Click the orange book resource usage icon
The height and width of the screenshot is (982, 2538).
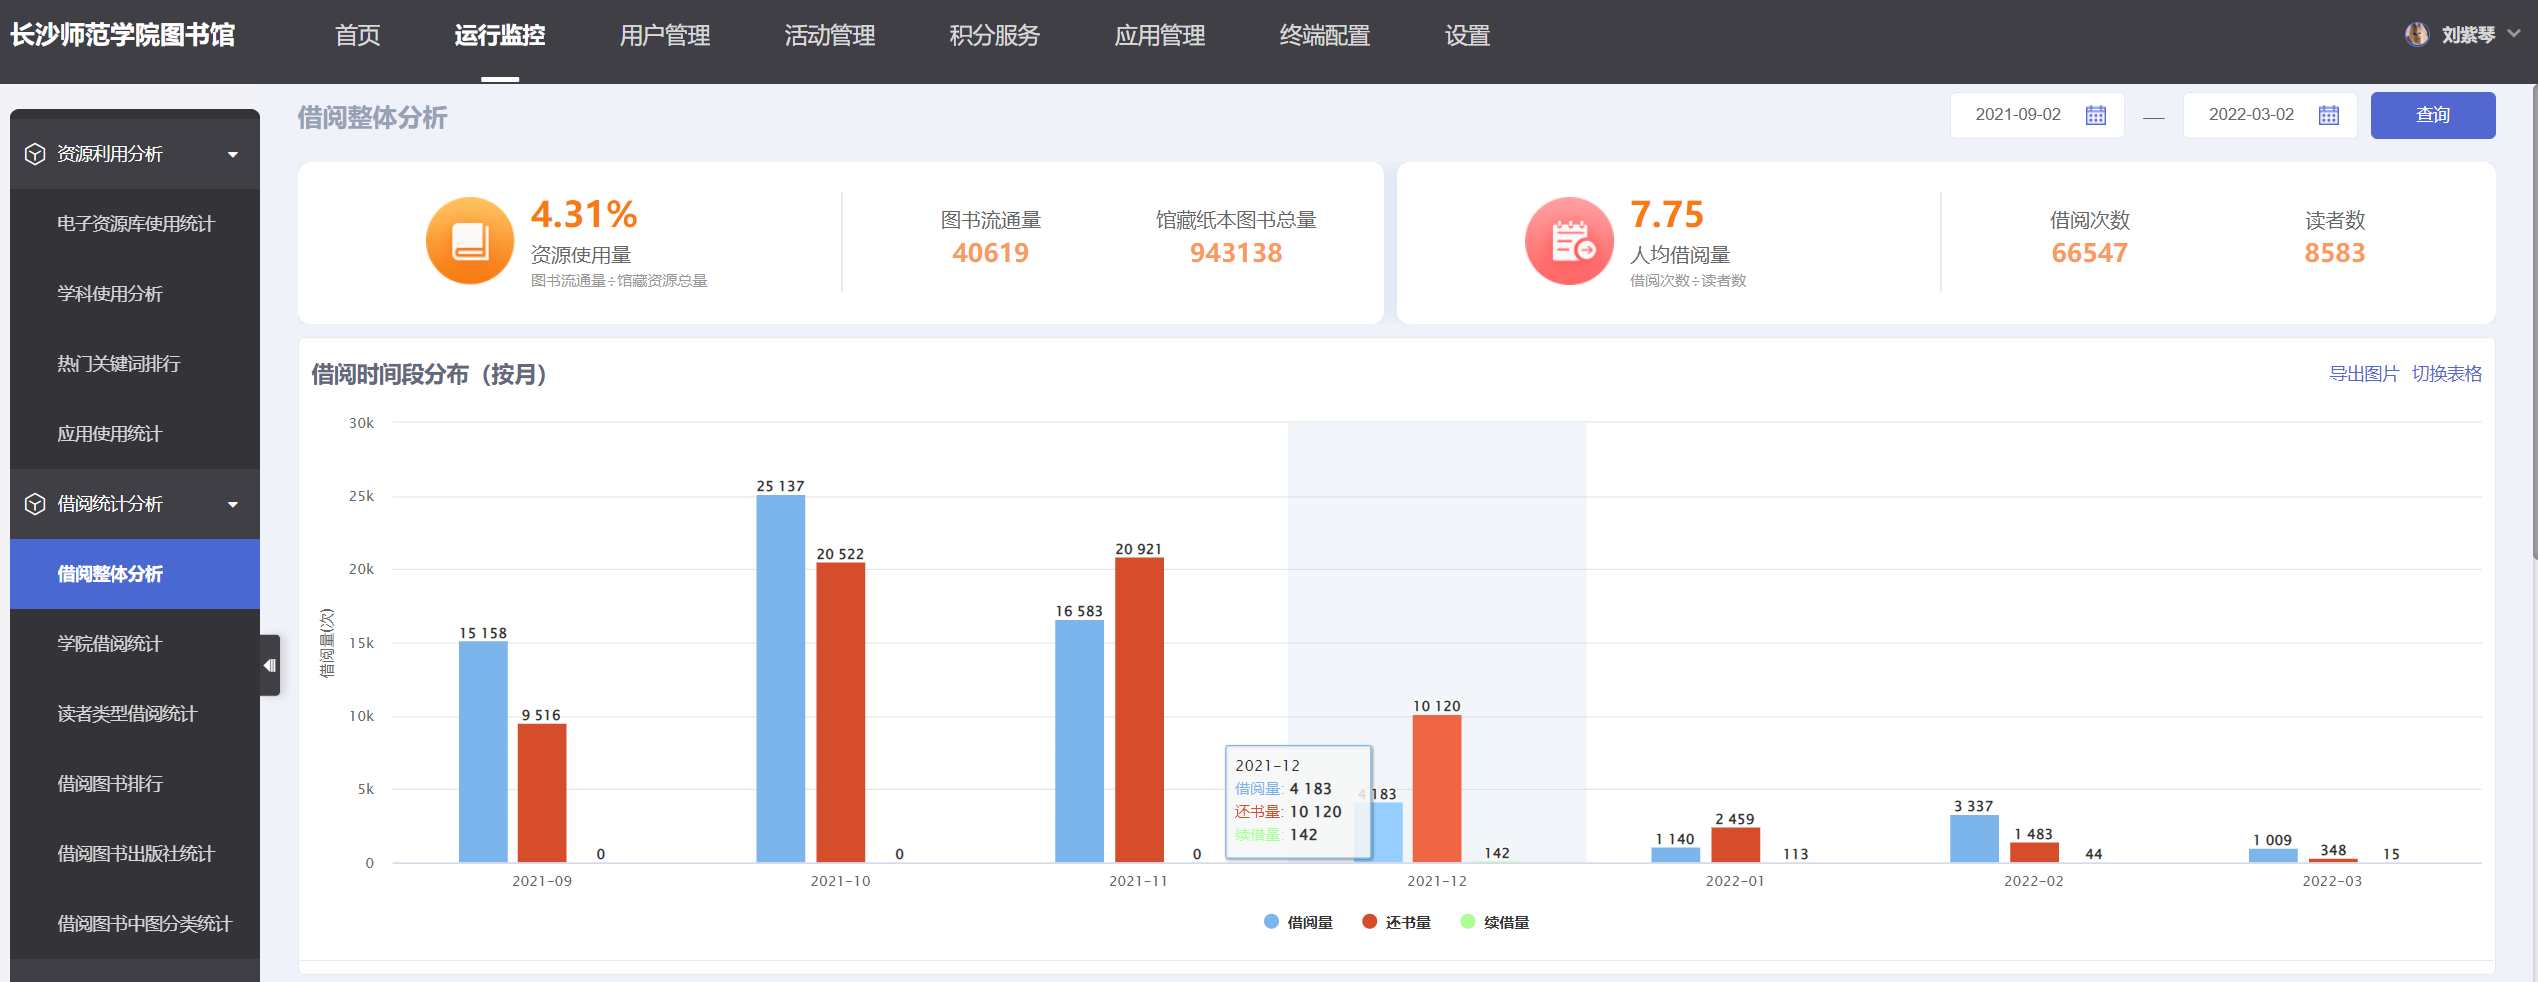coord(469,241)
